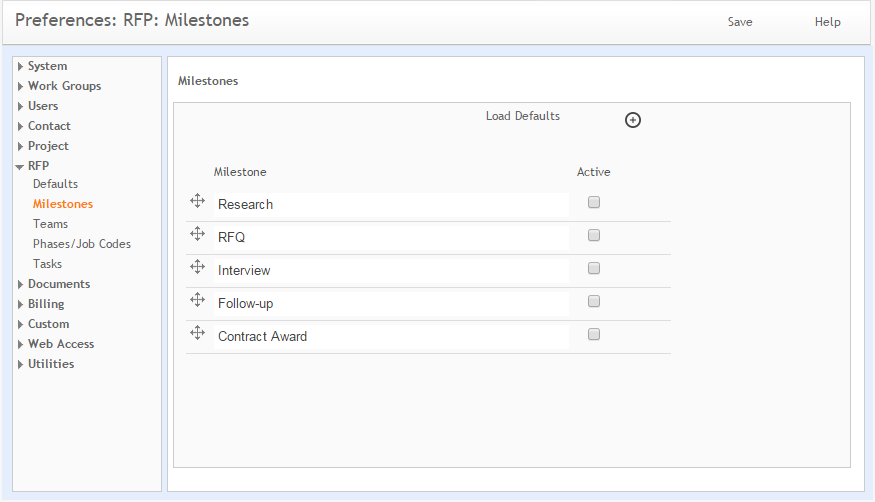
Task: Open the Help link
Action: pyautogui.click(x=828, y=22)
